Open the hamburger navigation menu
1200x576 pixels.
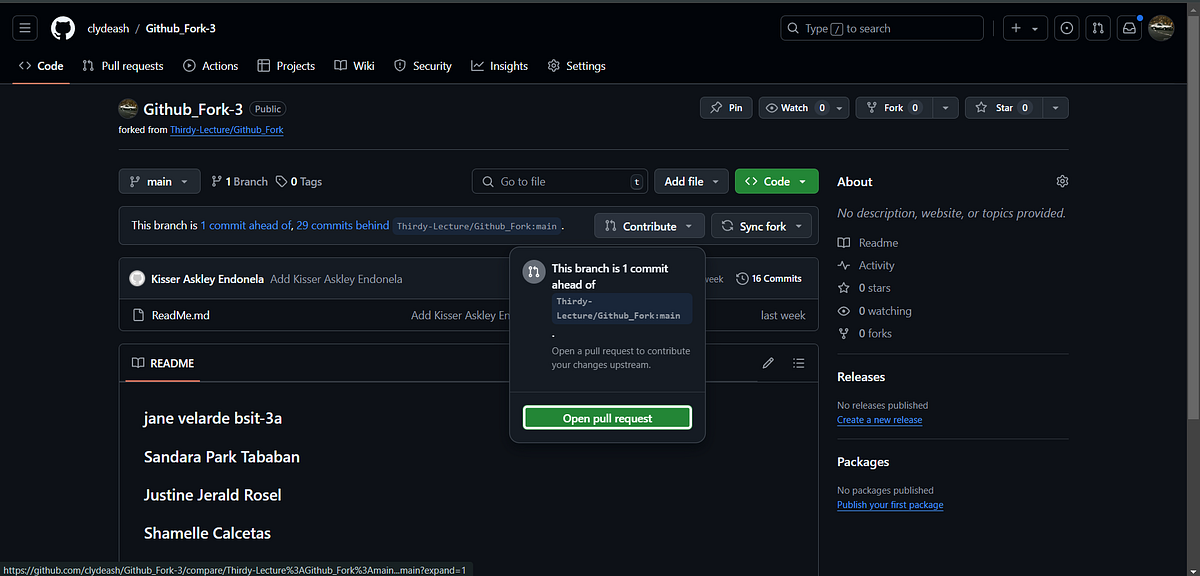[x=25, y=28]
